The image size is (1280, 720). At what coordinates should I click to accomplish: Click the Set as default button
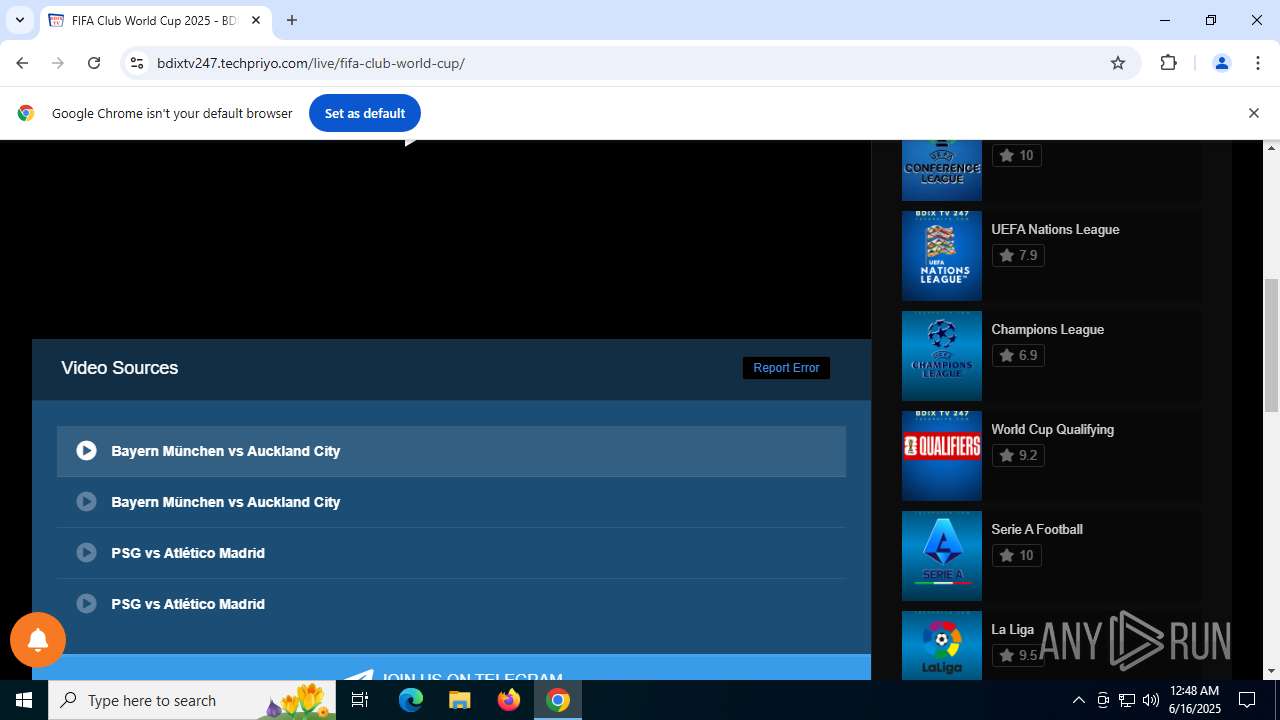click(365, 113)
